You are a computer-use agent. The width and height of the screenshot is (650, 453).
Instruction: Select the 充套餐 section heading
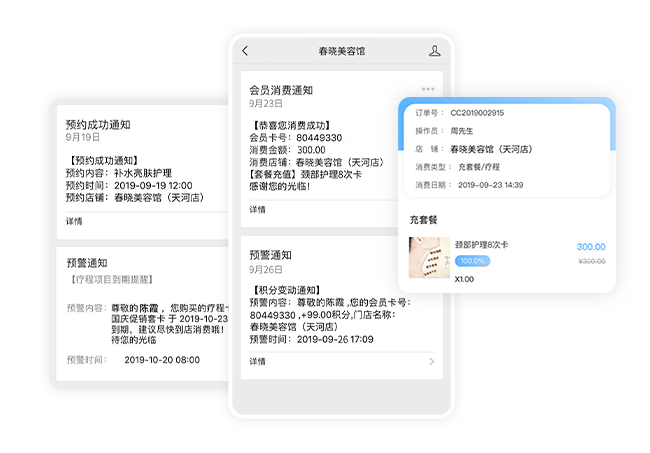[x=423, y=219]
